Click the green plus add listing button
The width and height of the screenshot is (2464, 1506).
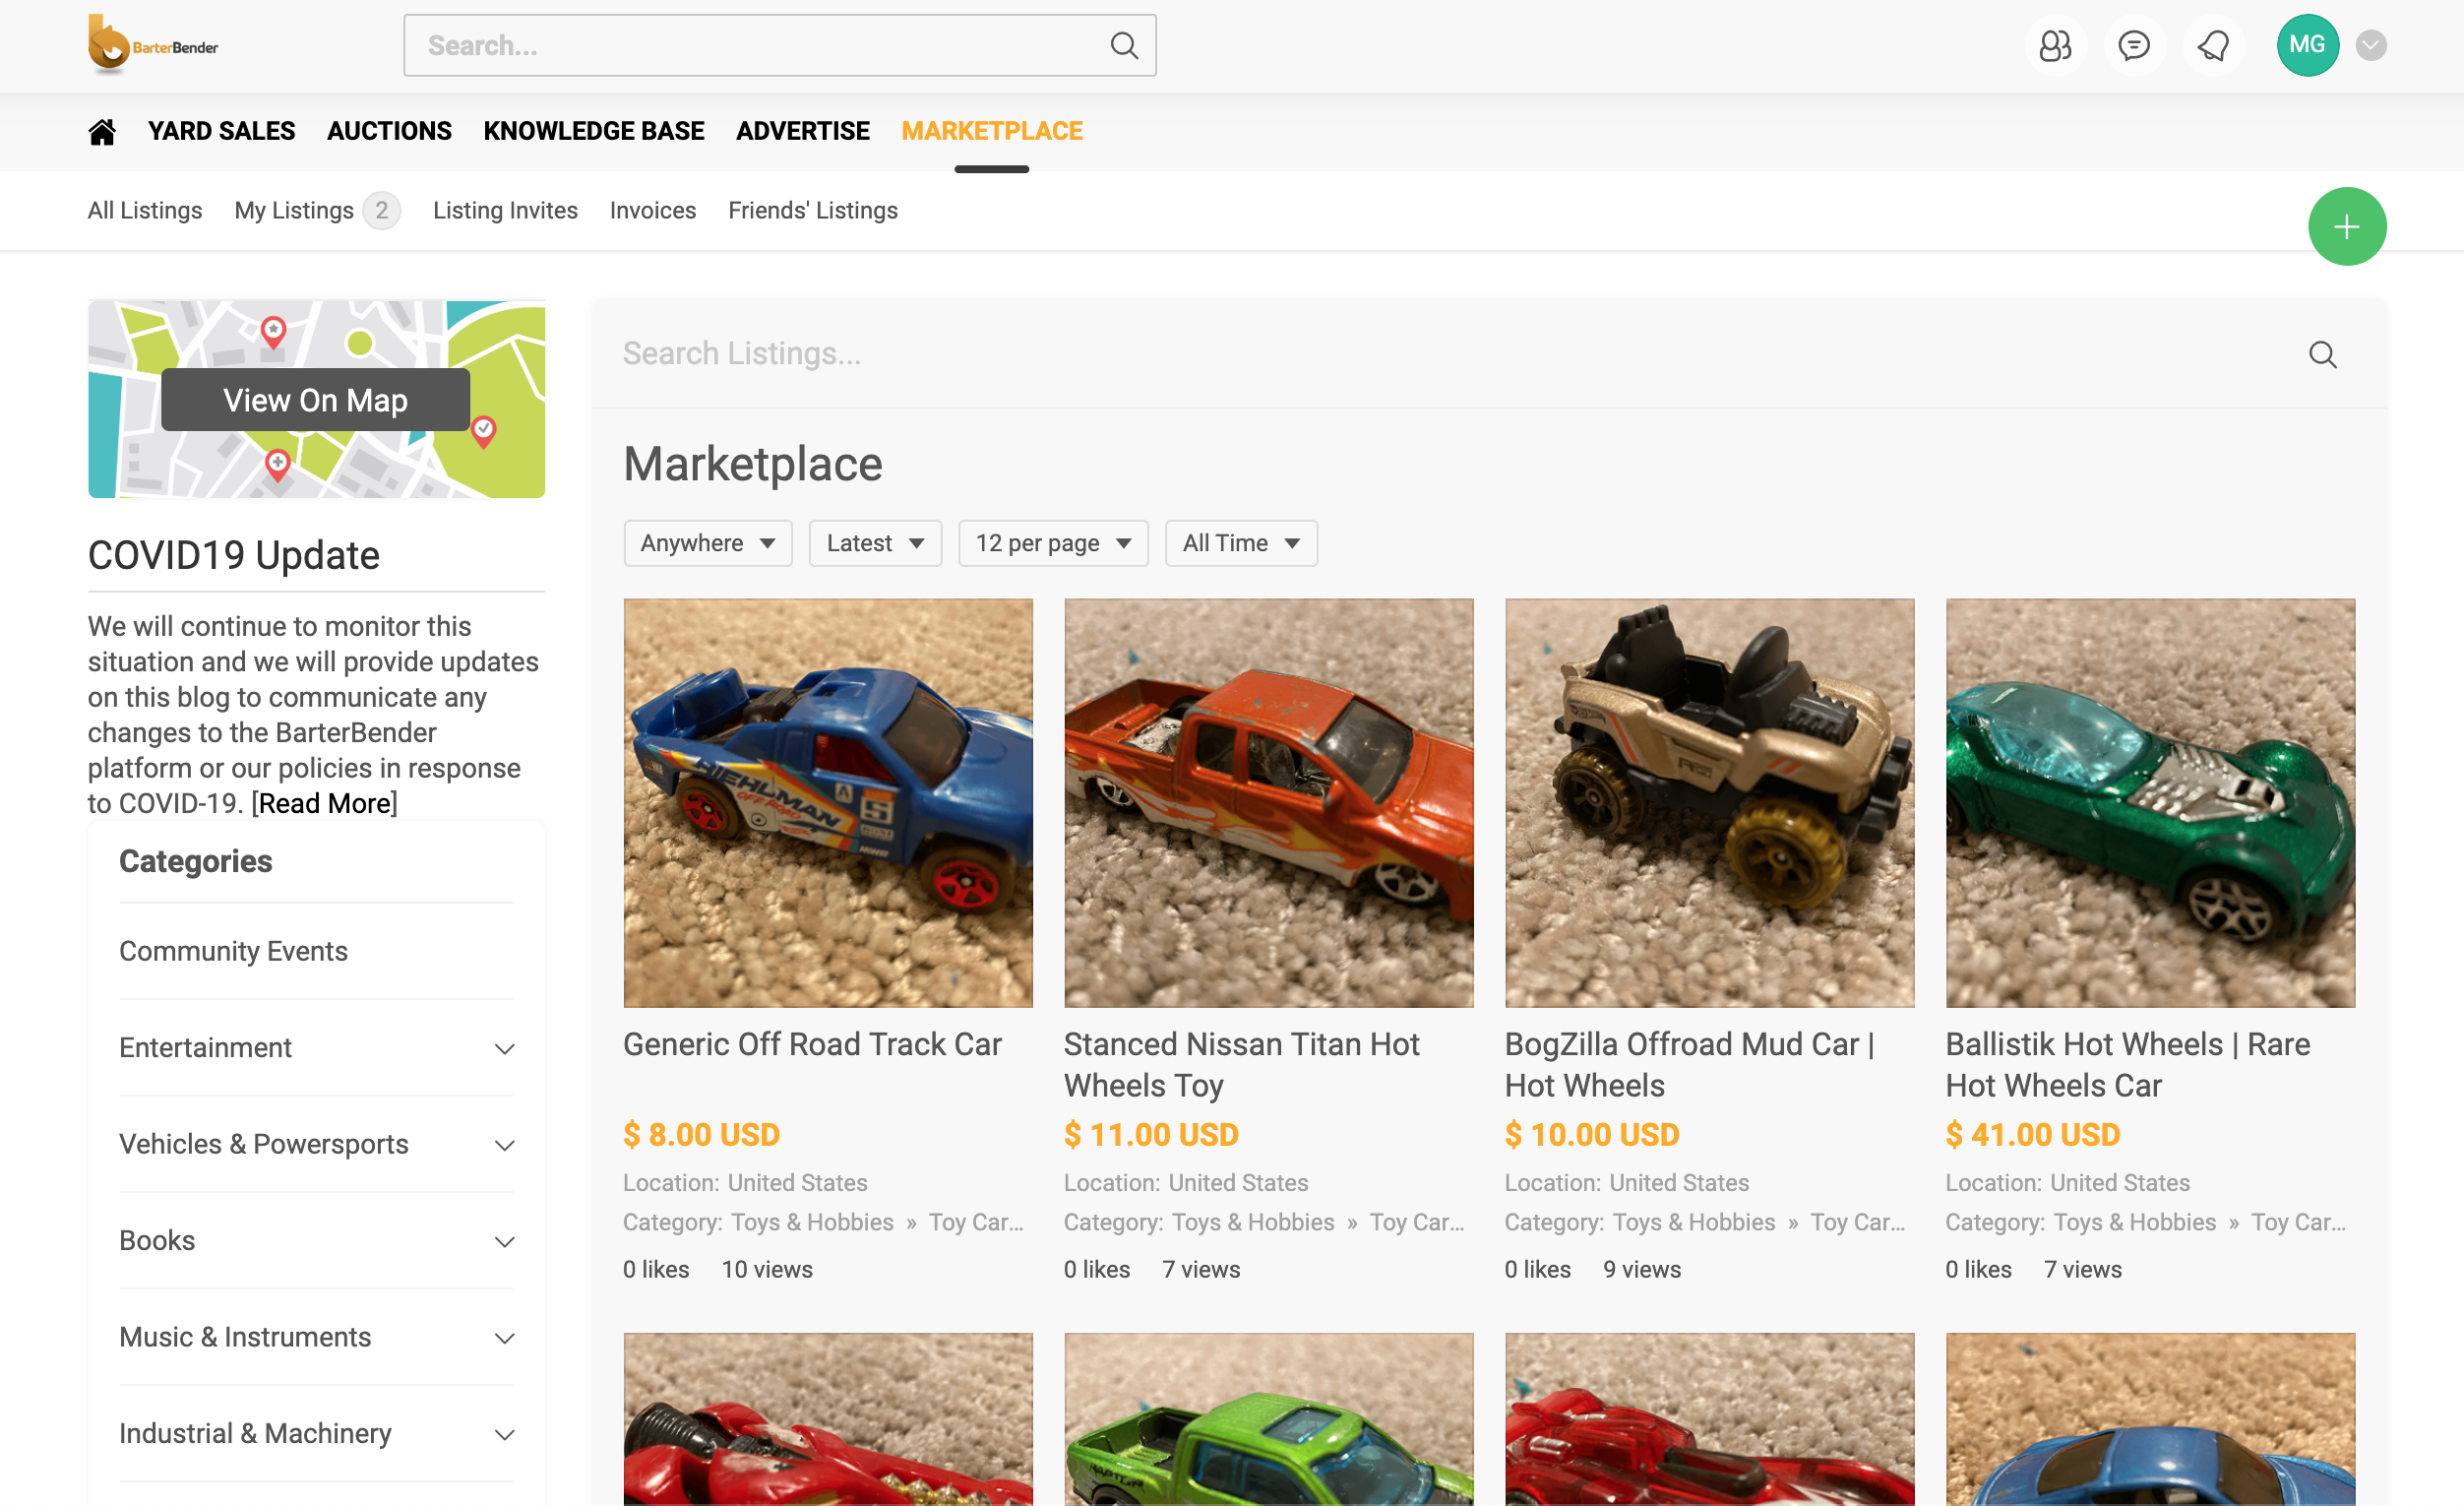(2345, 226)
